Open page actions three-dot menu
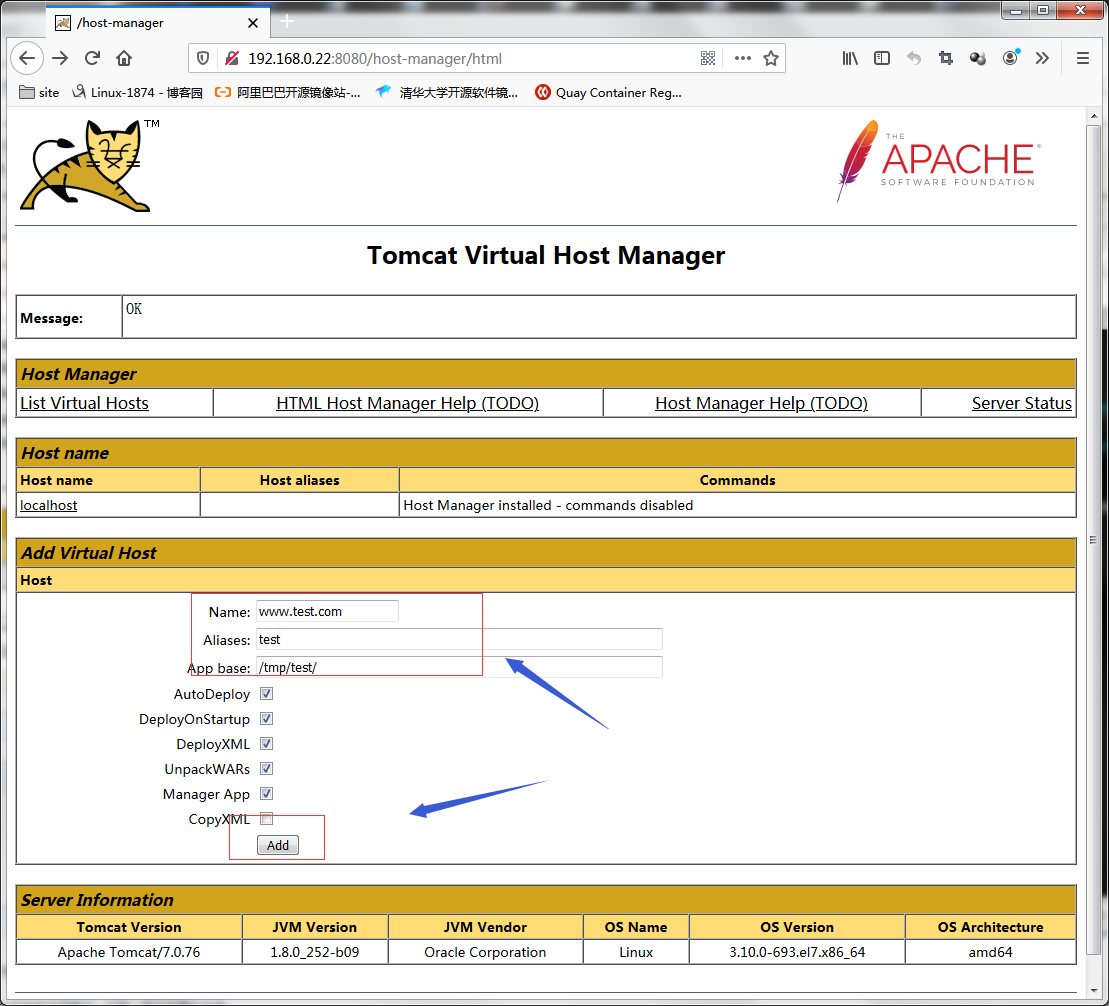The width and height of the screenshot is (1109, 1006). coord(743,58)
